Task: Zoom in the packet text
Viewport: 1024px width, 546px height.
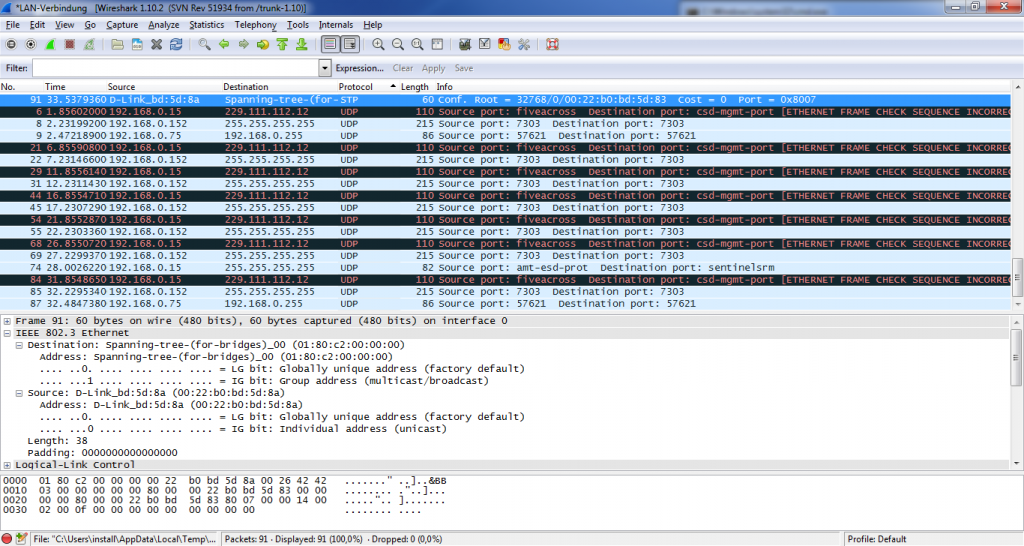Action: (378, 44)
